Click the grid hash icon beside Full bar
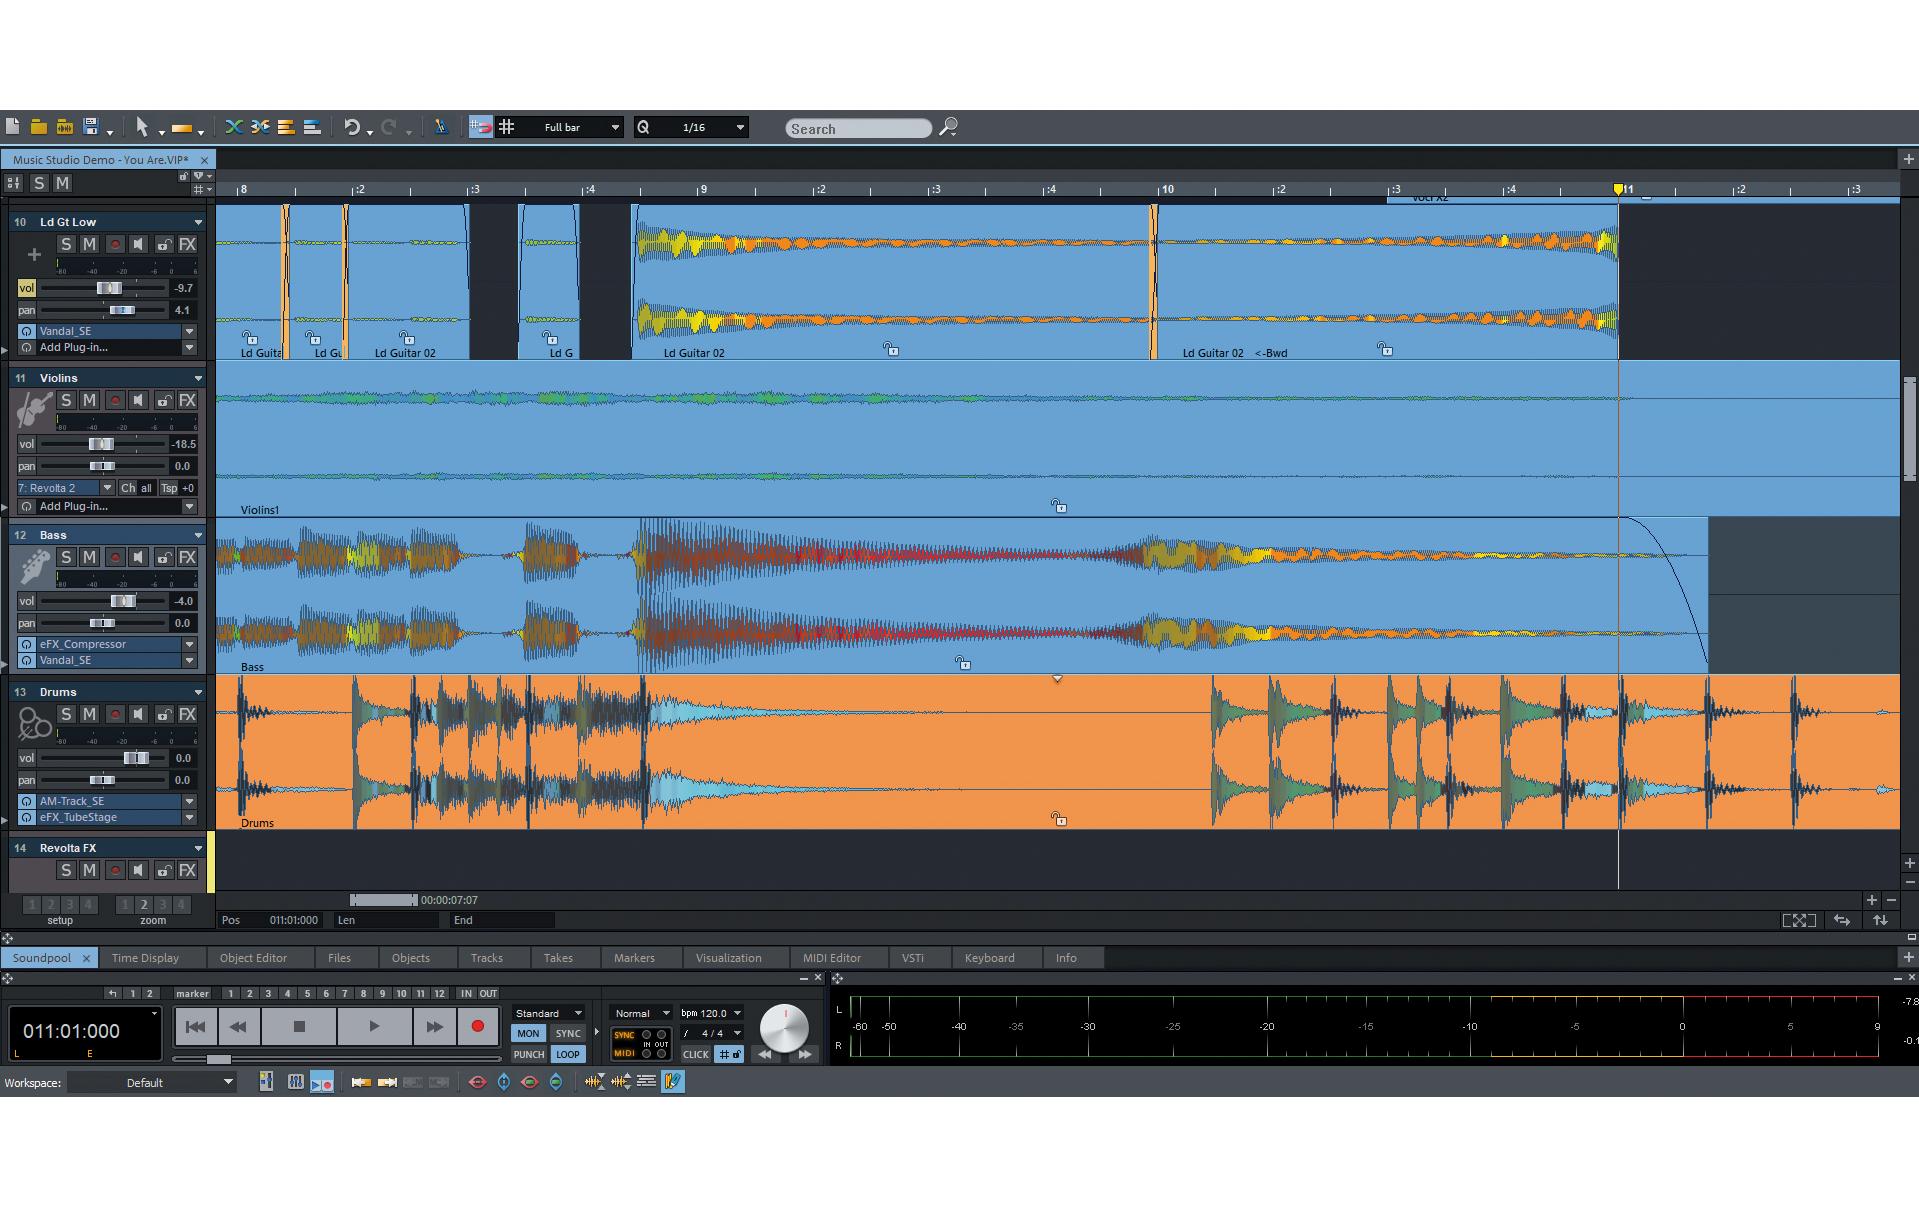Screen dimensions: 1919x1207 [x=507, y=127]
